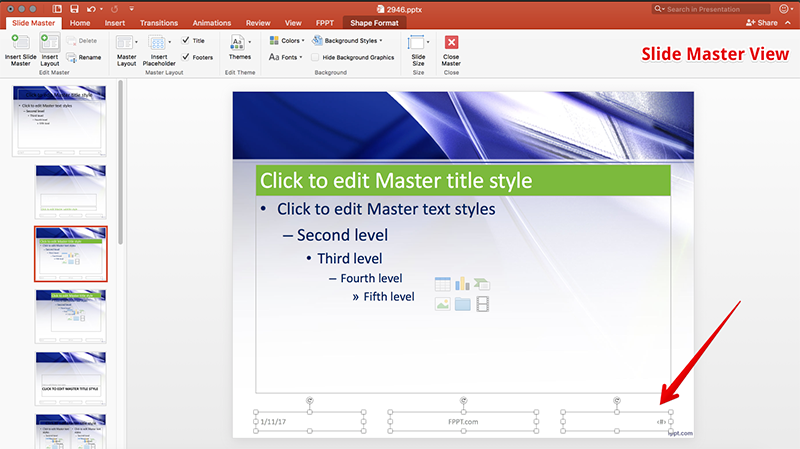The height and width of the screenshot is (449, 800).
Task: Click the Insert Placeholder icon
Action: point(158,43)
